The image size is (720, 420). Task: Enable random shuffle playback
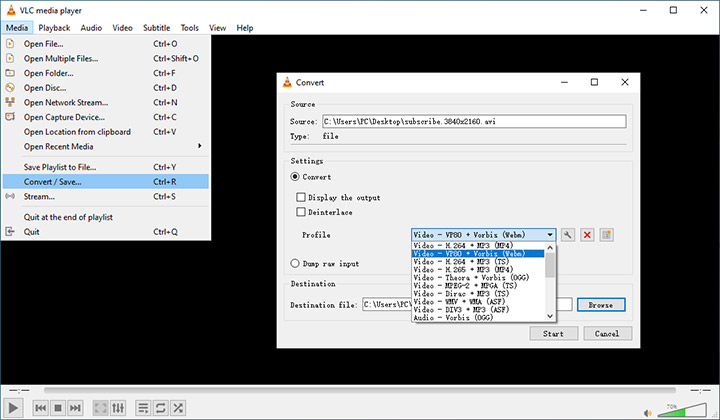178,408
